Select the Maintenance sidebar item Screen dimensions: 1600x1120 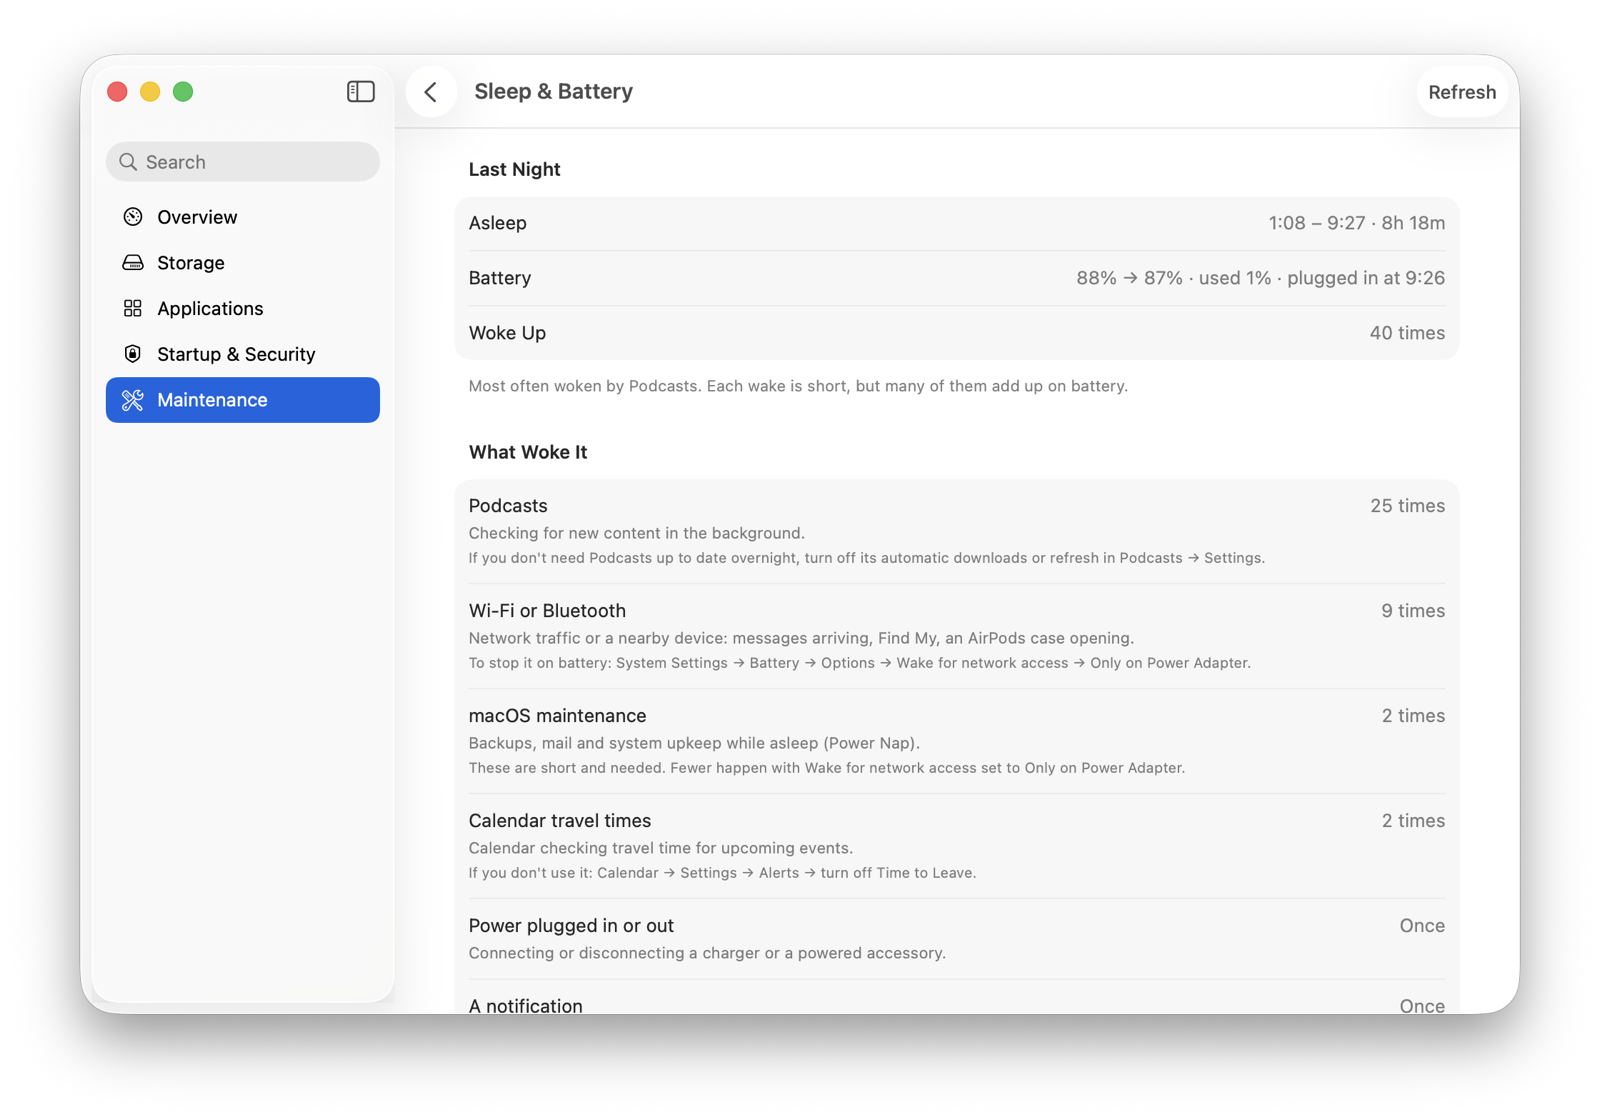pyautogui.click(x=243, y=400)
